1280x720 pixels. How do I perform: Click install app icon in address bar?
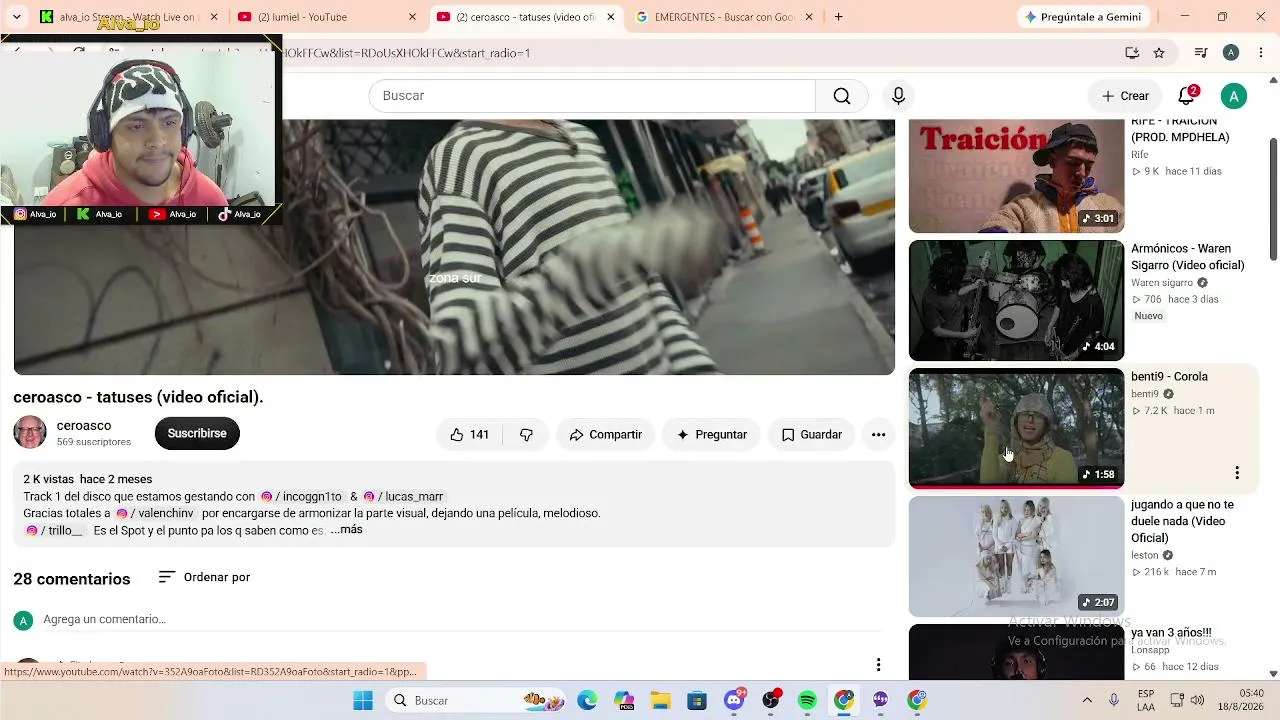point(1132,53)
